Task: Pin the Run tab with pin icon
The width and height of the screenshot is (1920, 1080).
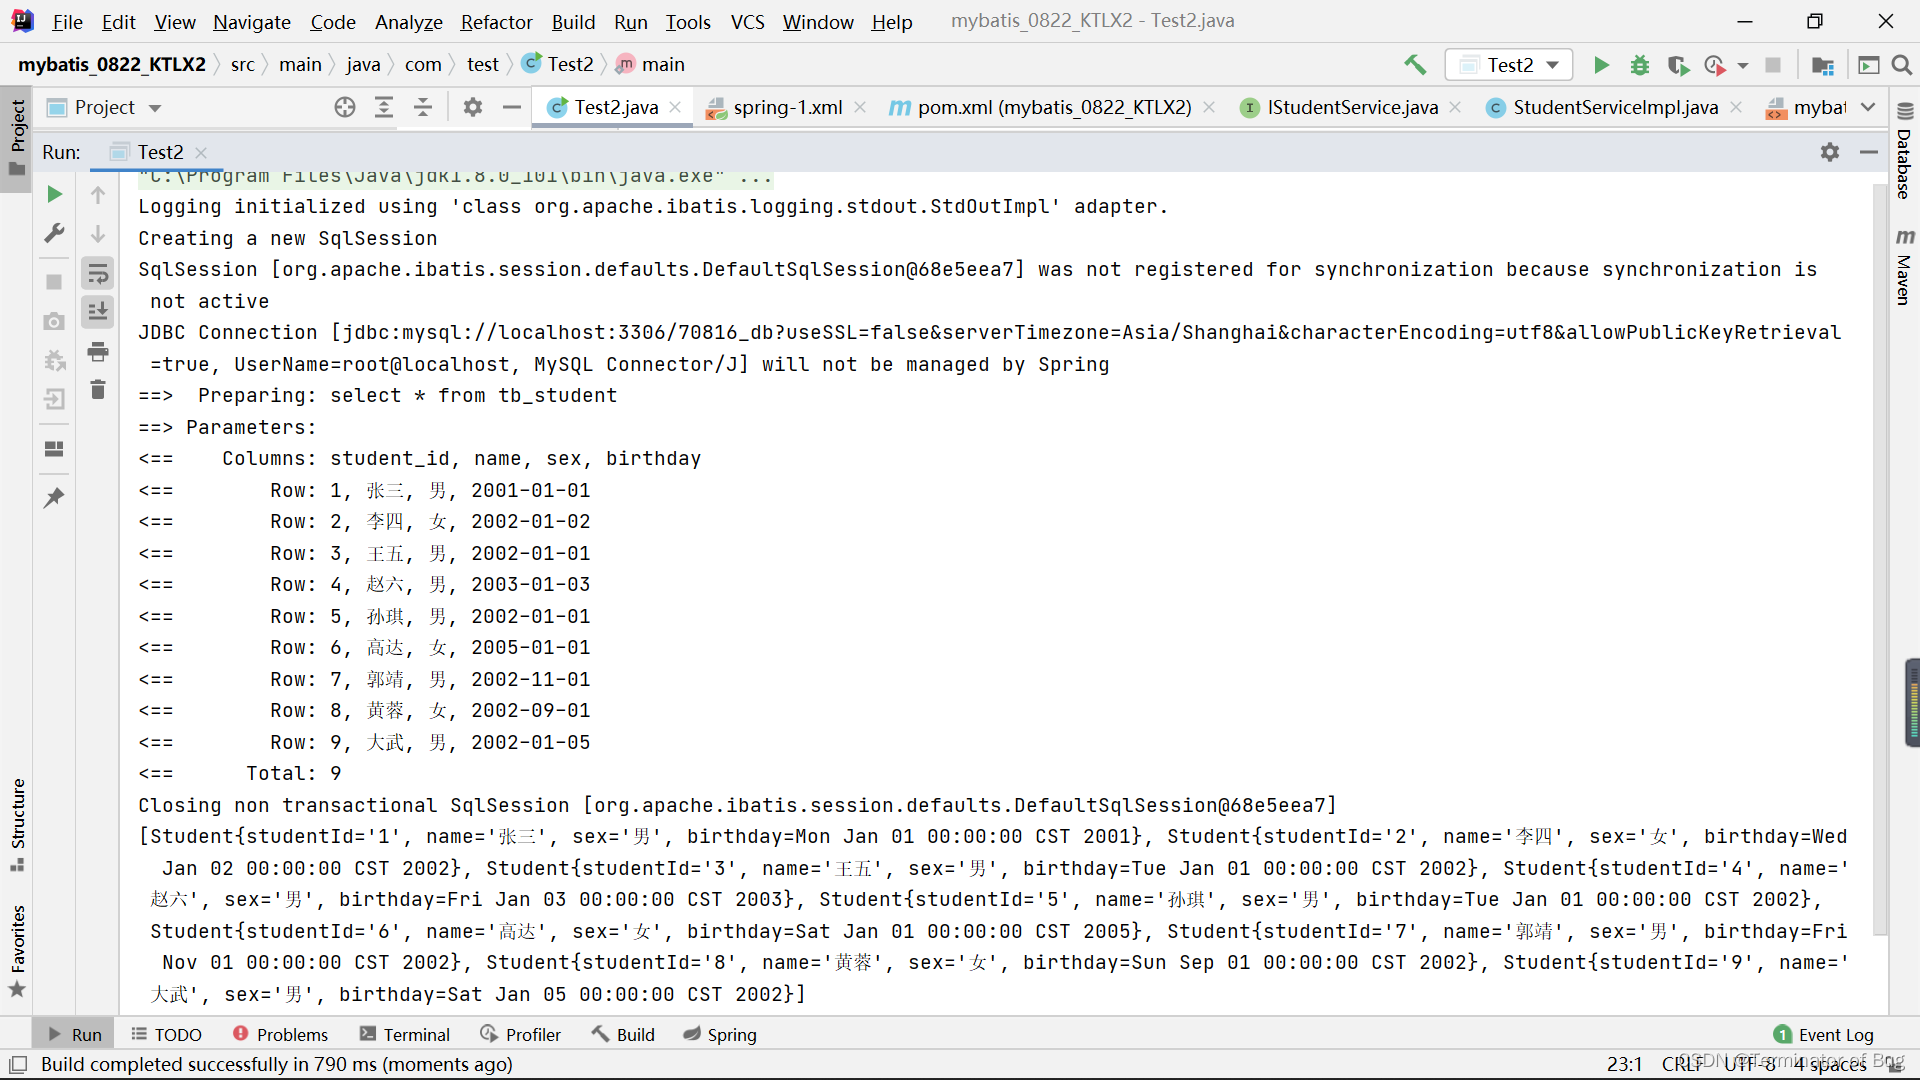Action: coord(55,497)
